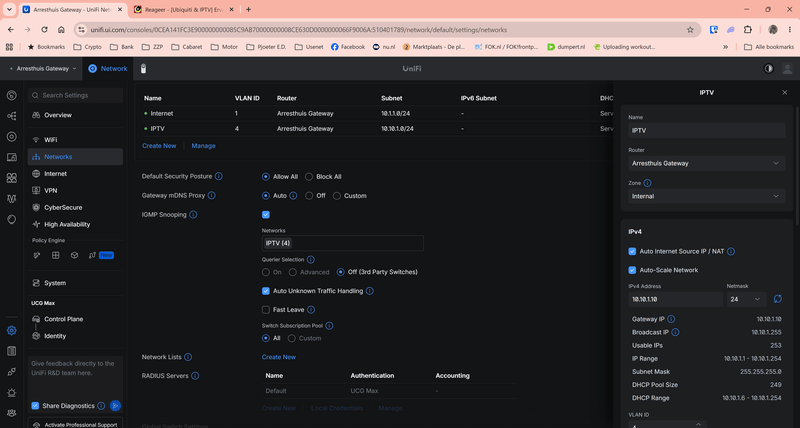
Task: Toggle Auto Internet Source IP / NAT checkbox
Action: pyautogui.click(x=632, y=251)
